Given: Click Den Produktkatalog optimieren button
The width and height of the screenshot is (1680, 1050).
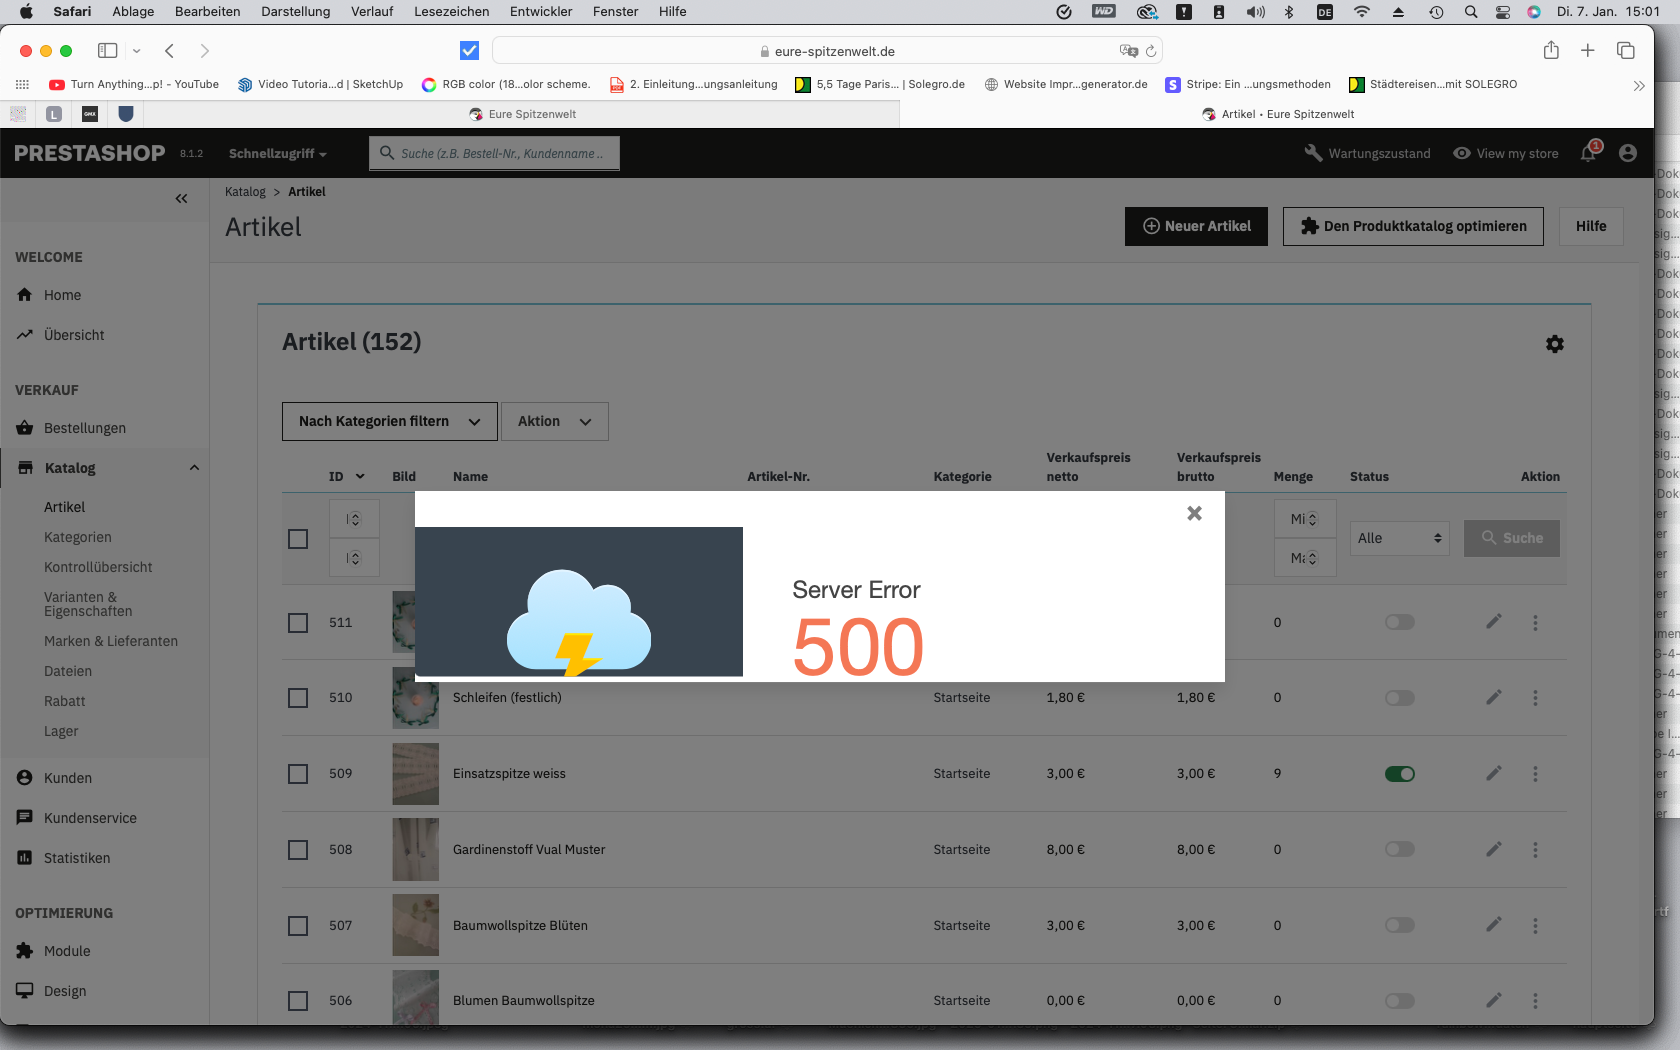Looking at the screenshot, I should coord(1413,226).
